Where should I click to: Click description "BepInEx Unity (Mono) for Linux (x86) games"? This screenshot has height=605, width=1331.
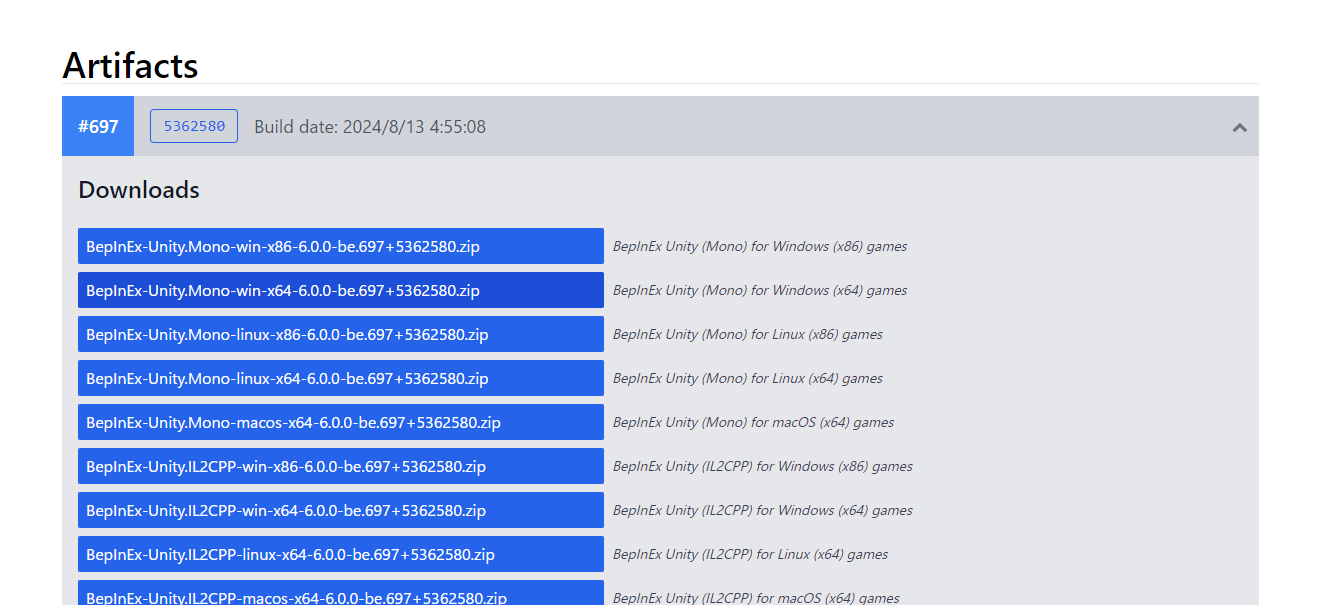[x=748, y=334]
